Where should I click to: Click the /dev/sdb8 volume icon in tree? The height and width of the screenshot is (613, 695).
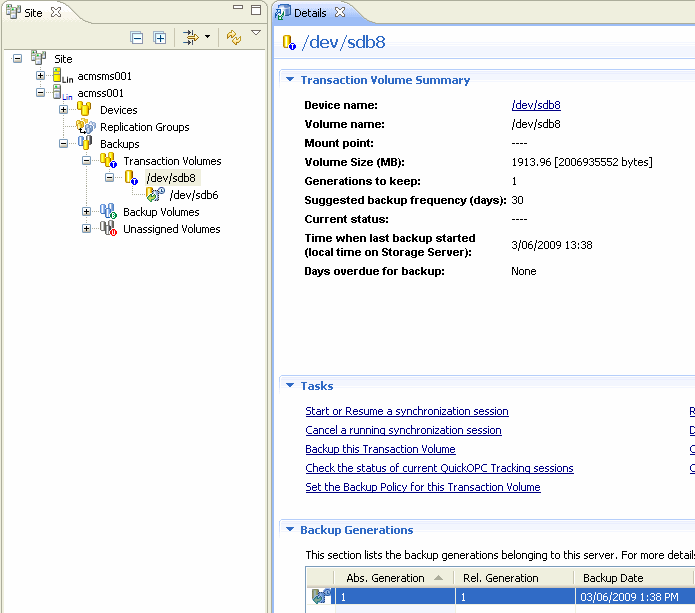(x=131, y=178)
